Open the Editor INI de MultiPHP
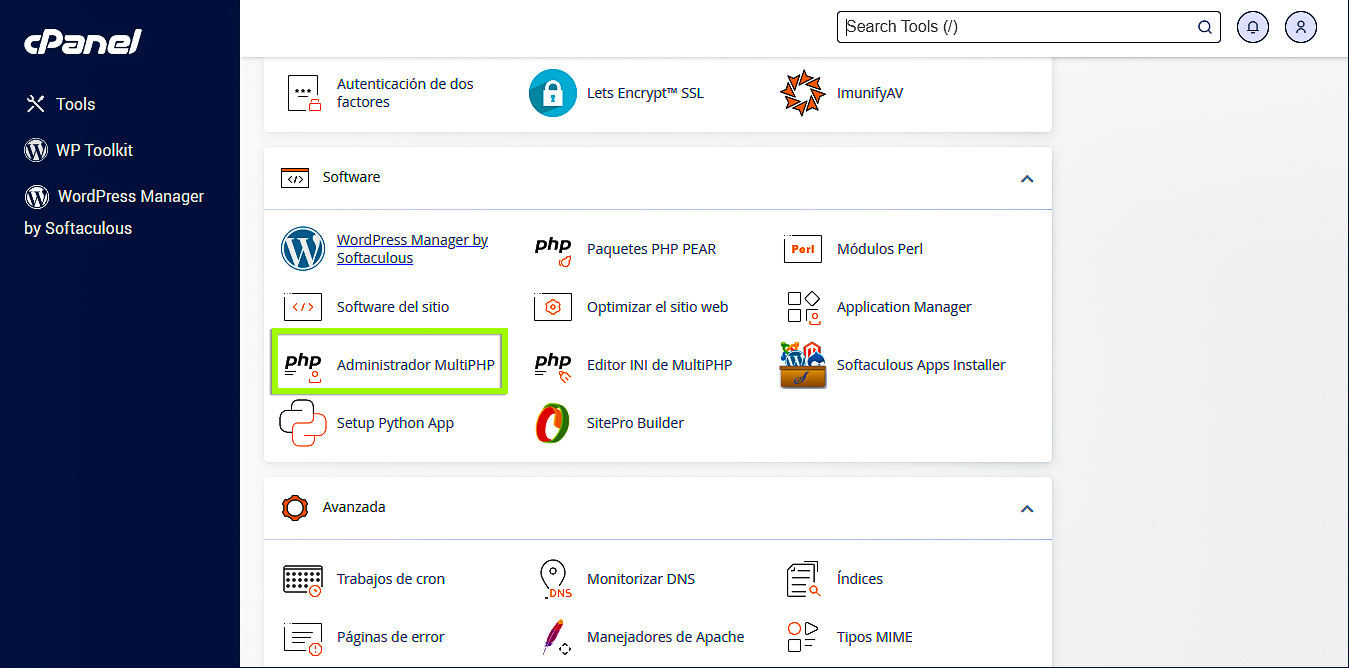1349x668 pixels. click(659, 364)
